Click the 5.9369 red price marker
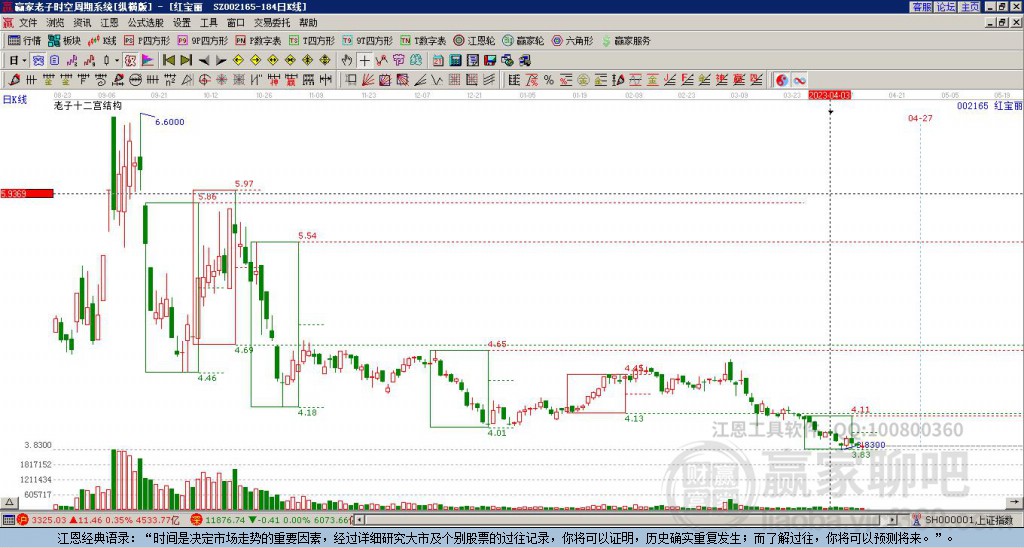 [27, 194]
